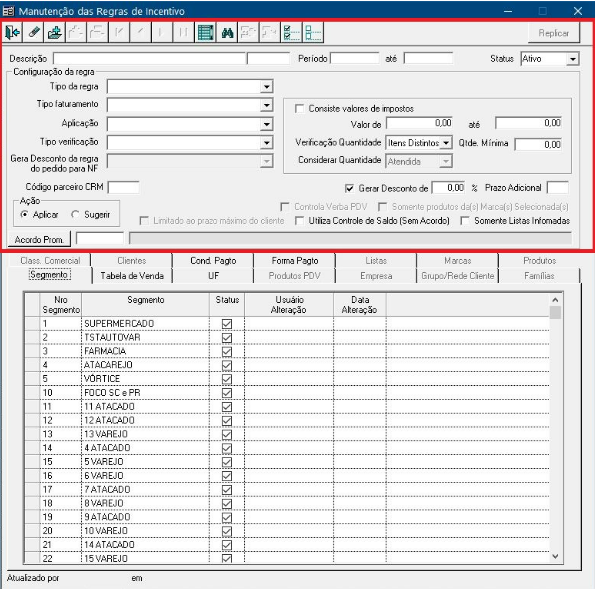595x589 pixels.
Task: Click the Valor de amount field
Action: tap(419, 123)
